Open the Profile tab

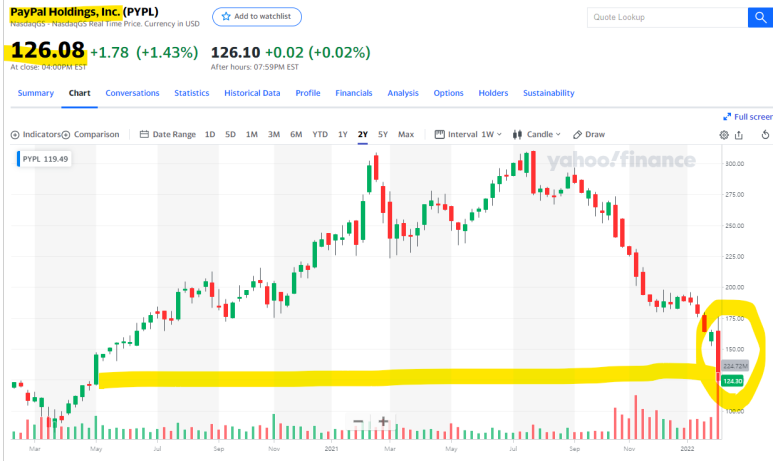[x=308, y=93]
